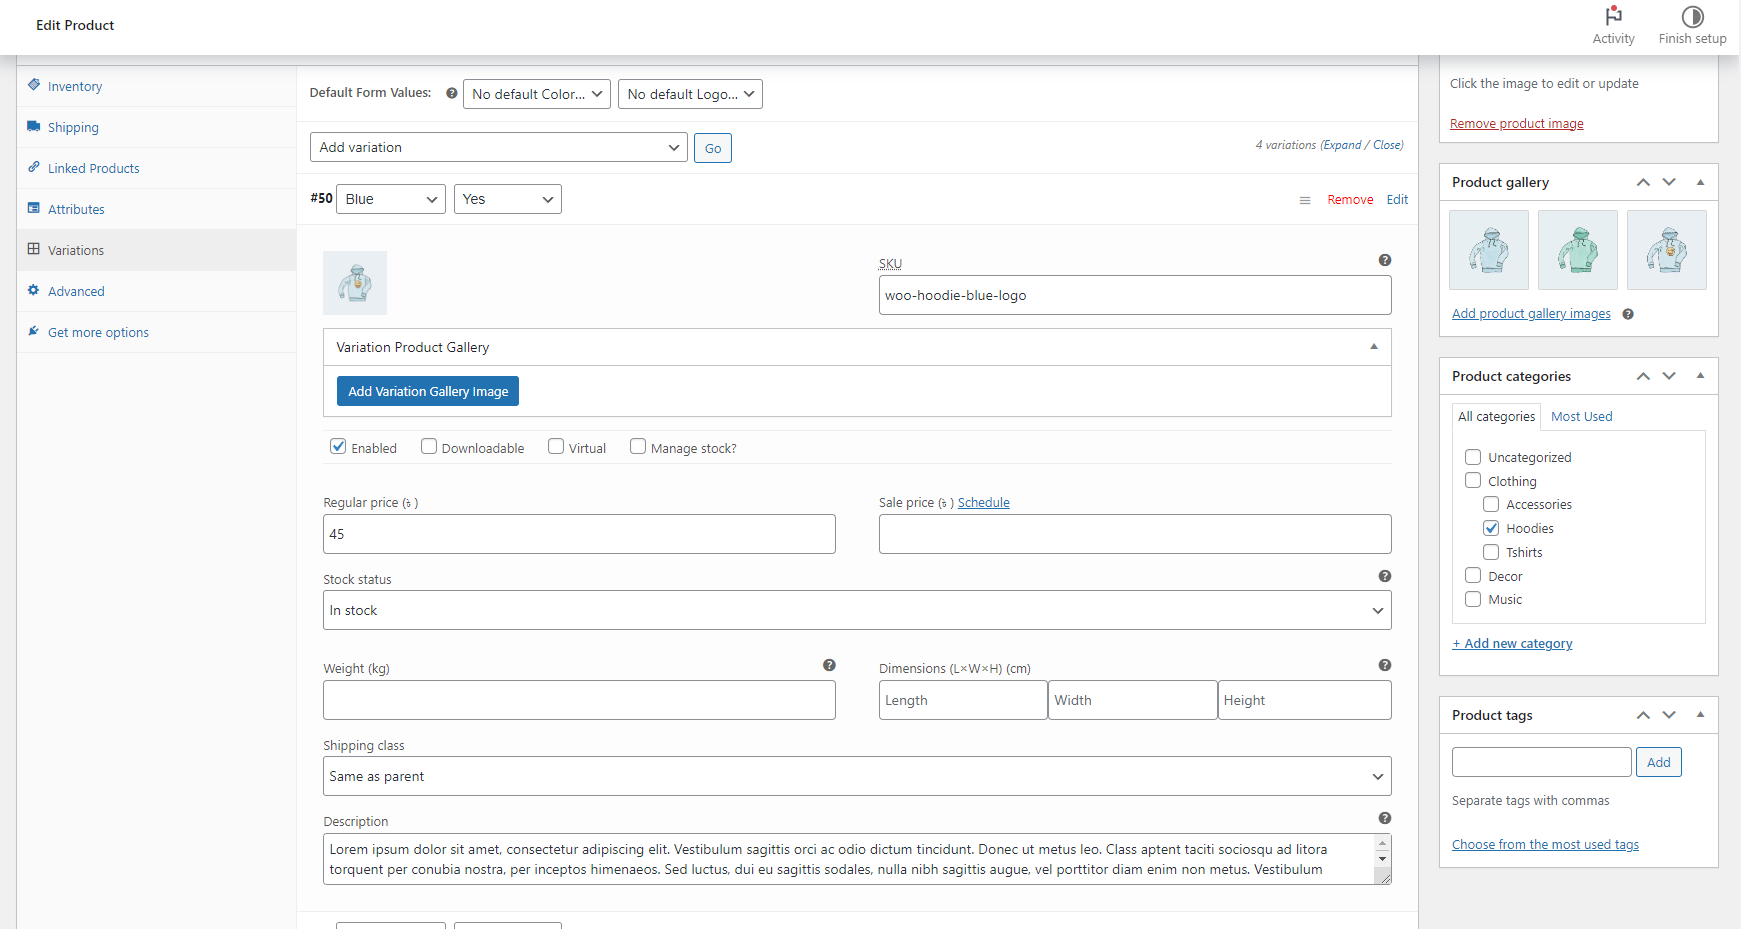This screenshot has height=929, width=1741.
Task: Collapse the Product gallery panel
Action: pyautogui.click(x=1700, y=182)
